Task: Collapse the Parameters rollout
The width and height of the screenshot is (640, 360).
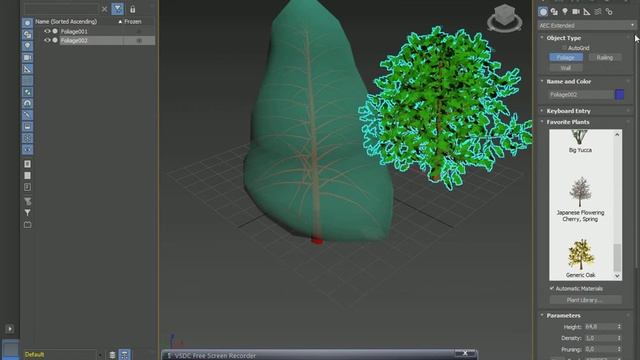Action: (x=563, y=315)
